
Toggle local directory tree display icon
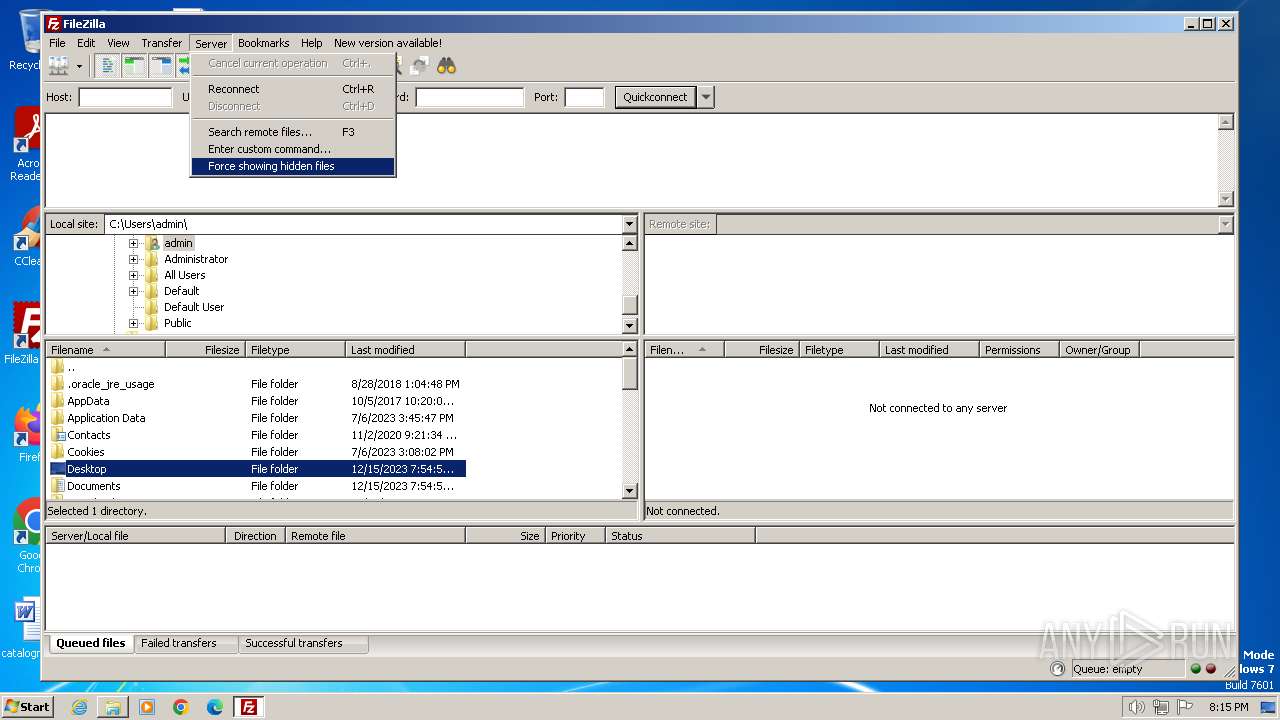(x=134, y=66)
